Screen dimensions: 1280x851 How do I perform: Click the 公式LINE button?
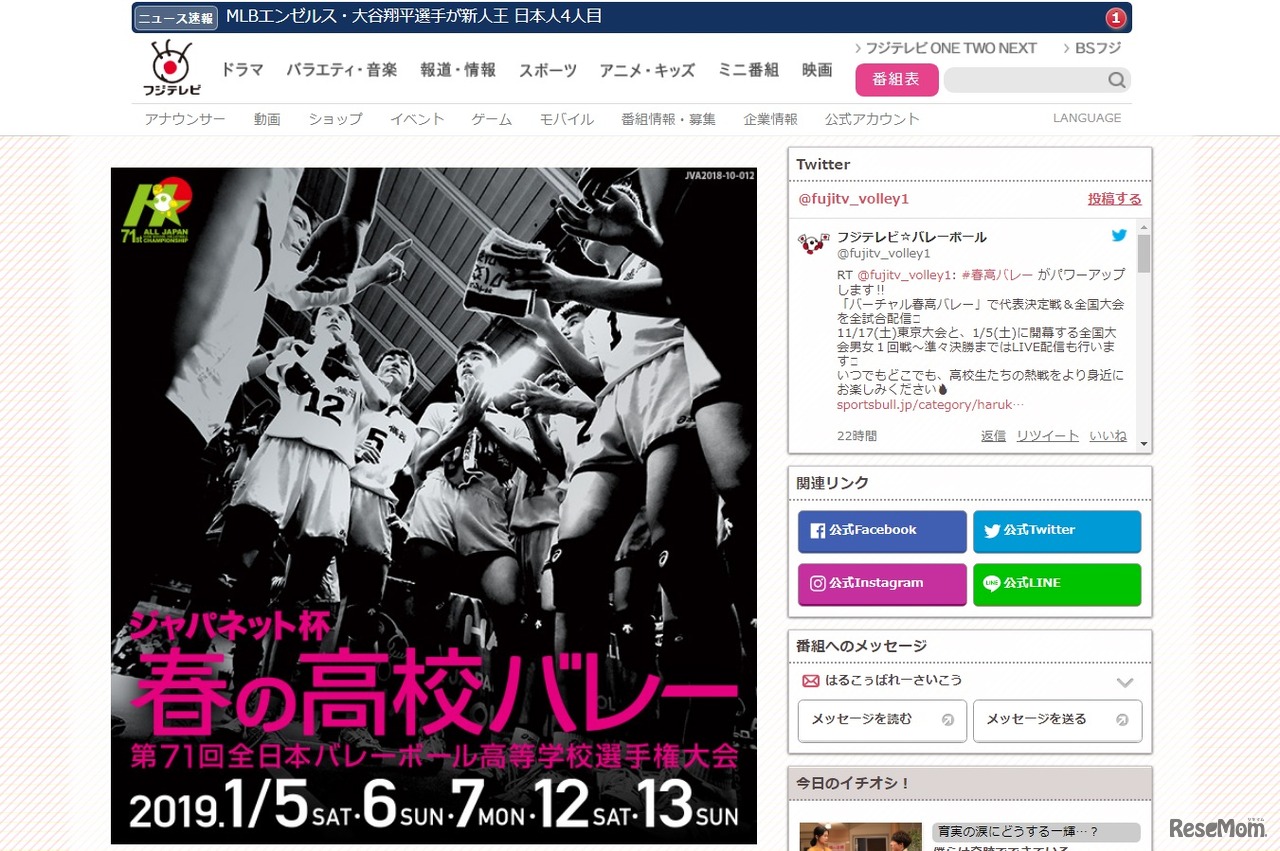(1057, 584)
